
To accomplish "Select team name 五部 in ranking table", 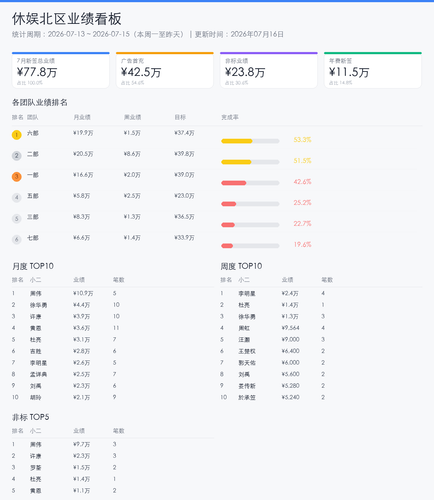I will tap(33, 196).
